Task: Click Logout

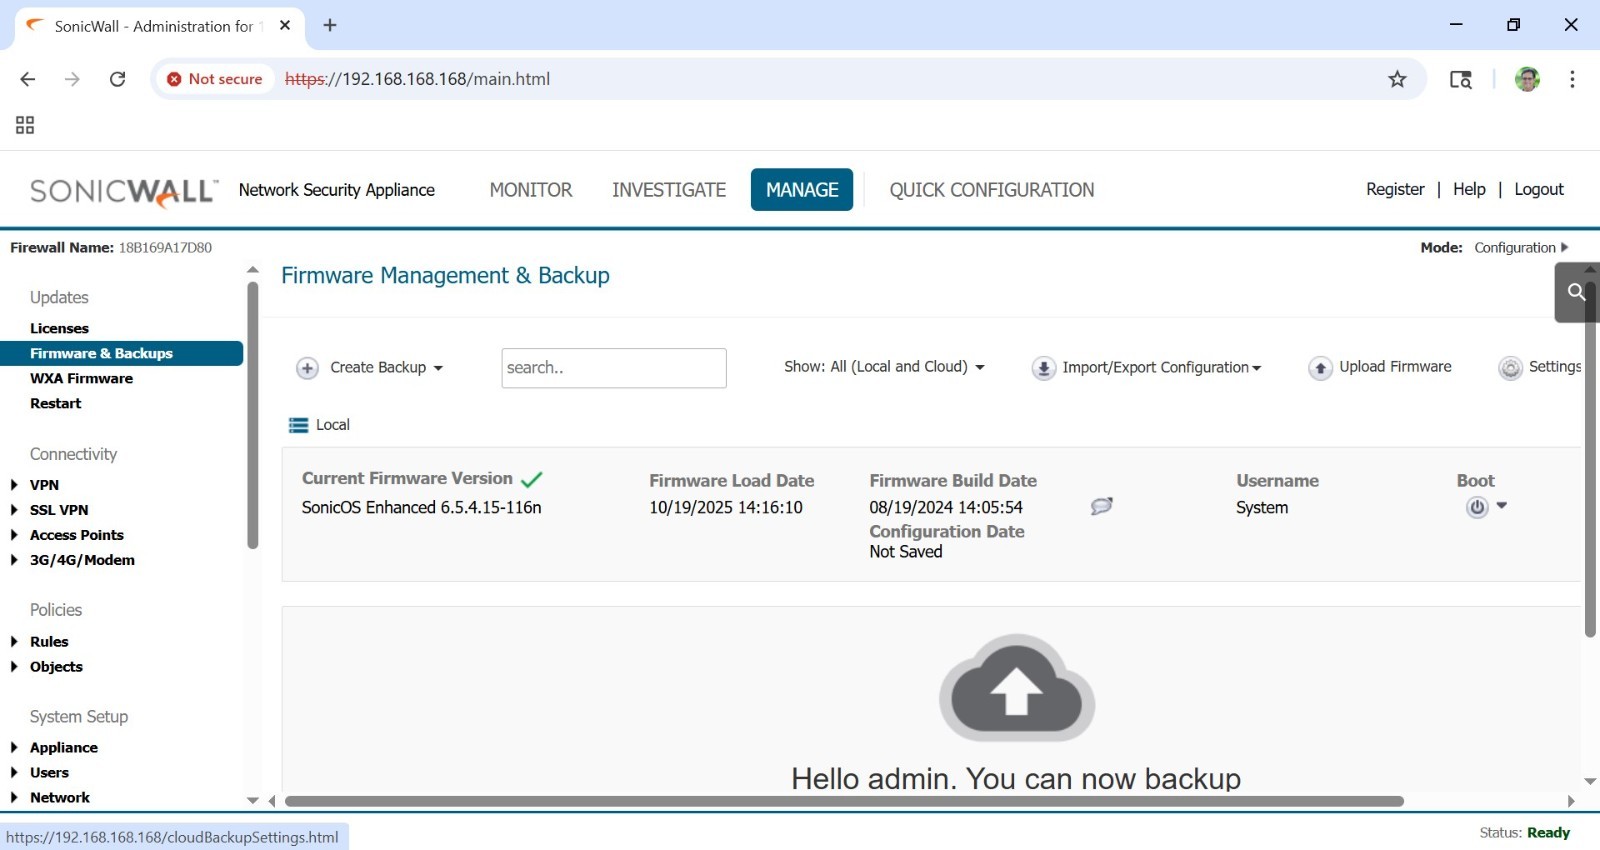Action: click(x=1539, y=189)
